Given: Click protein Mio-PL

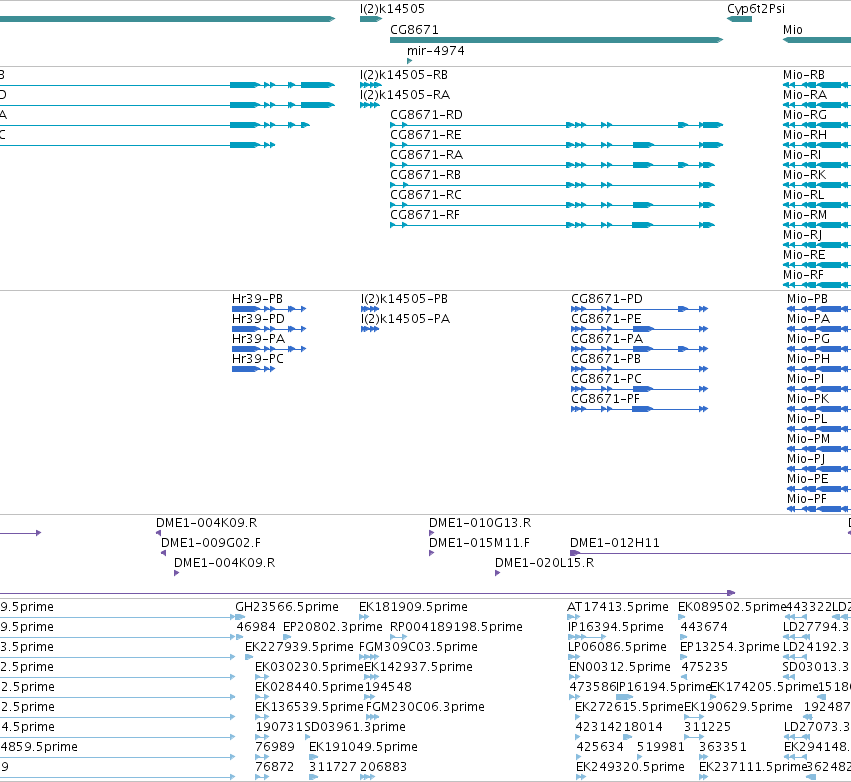Looking at the screenshot, I should click(807, 419).
